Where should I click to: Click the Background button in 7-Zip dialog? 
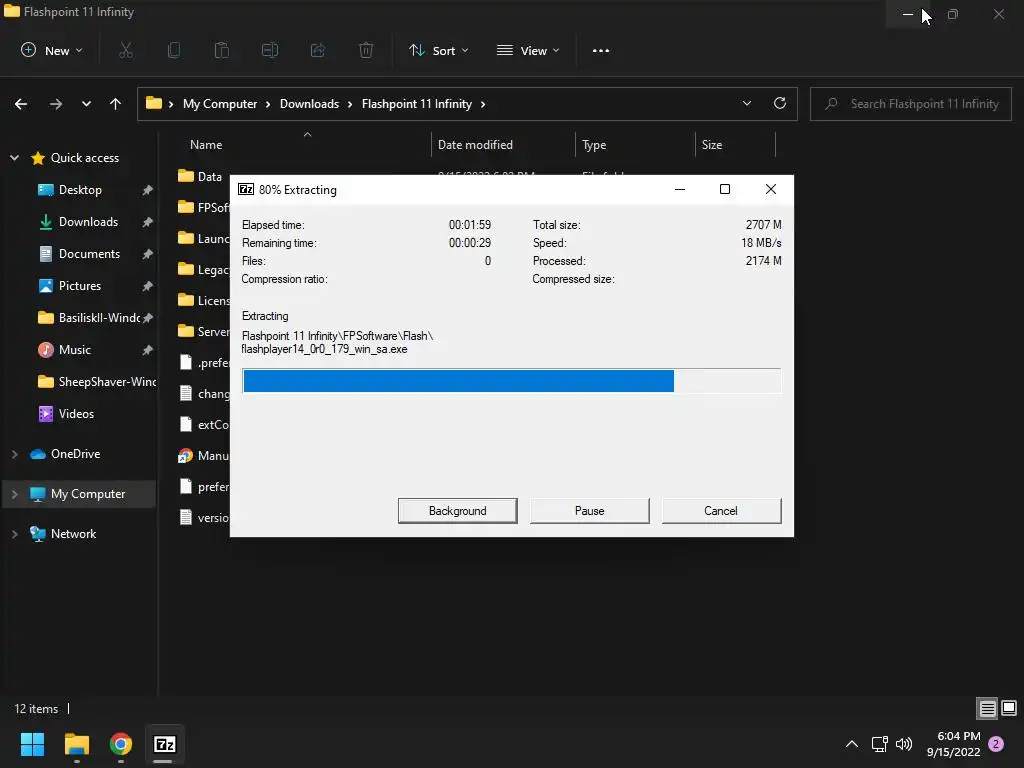click(457, 511)
